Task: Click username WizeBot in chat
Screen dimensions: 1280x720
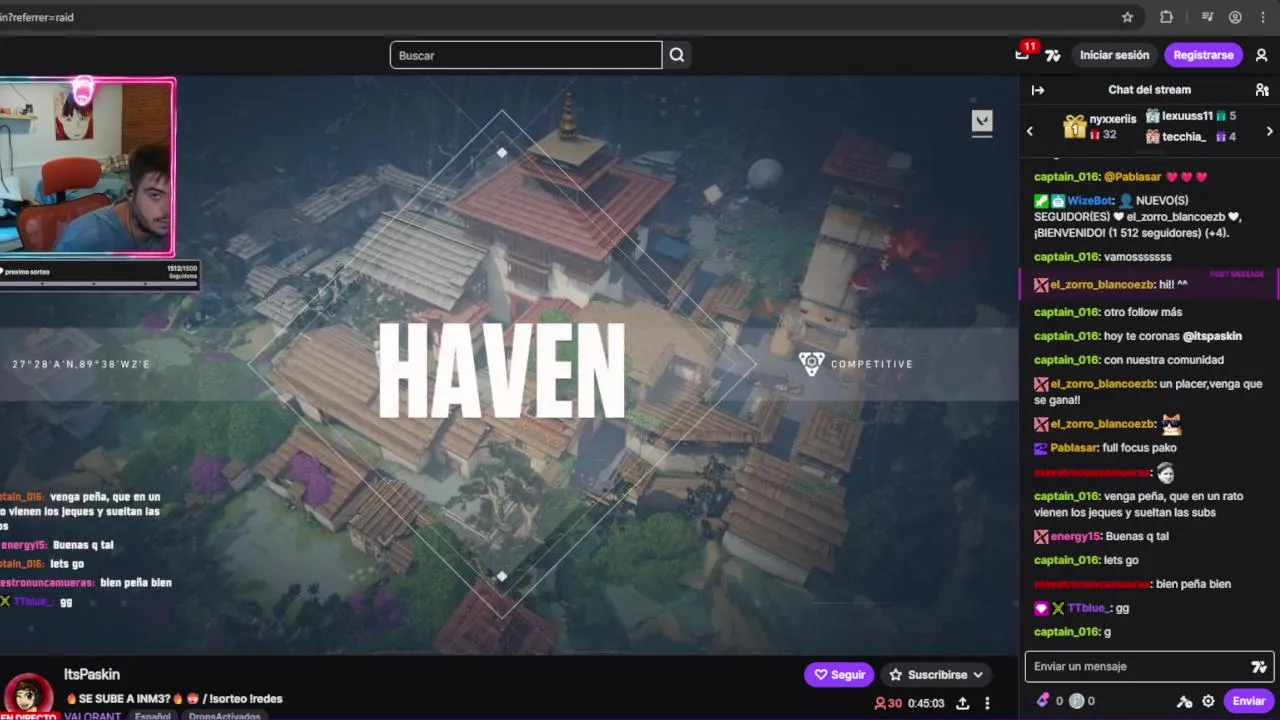Action: click(1090, 201)
